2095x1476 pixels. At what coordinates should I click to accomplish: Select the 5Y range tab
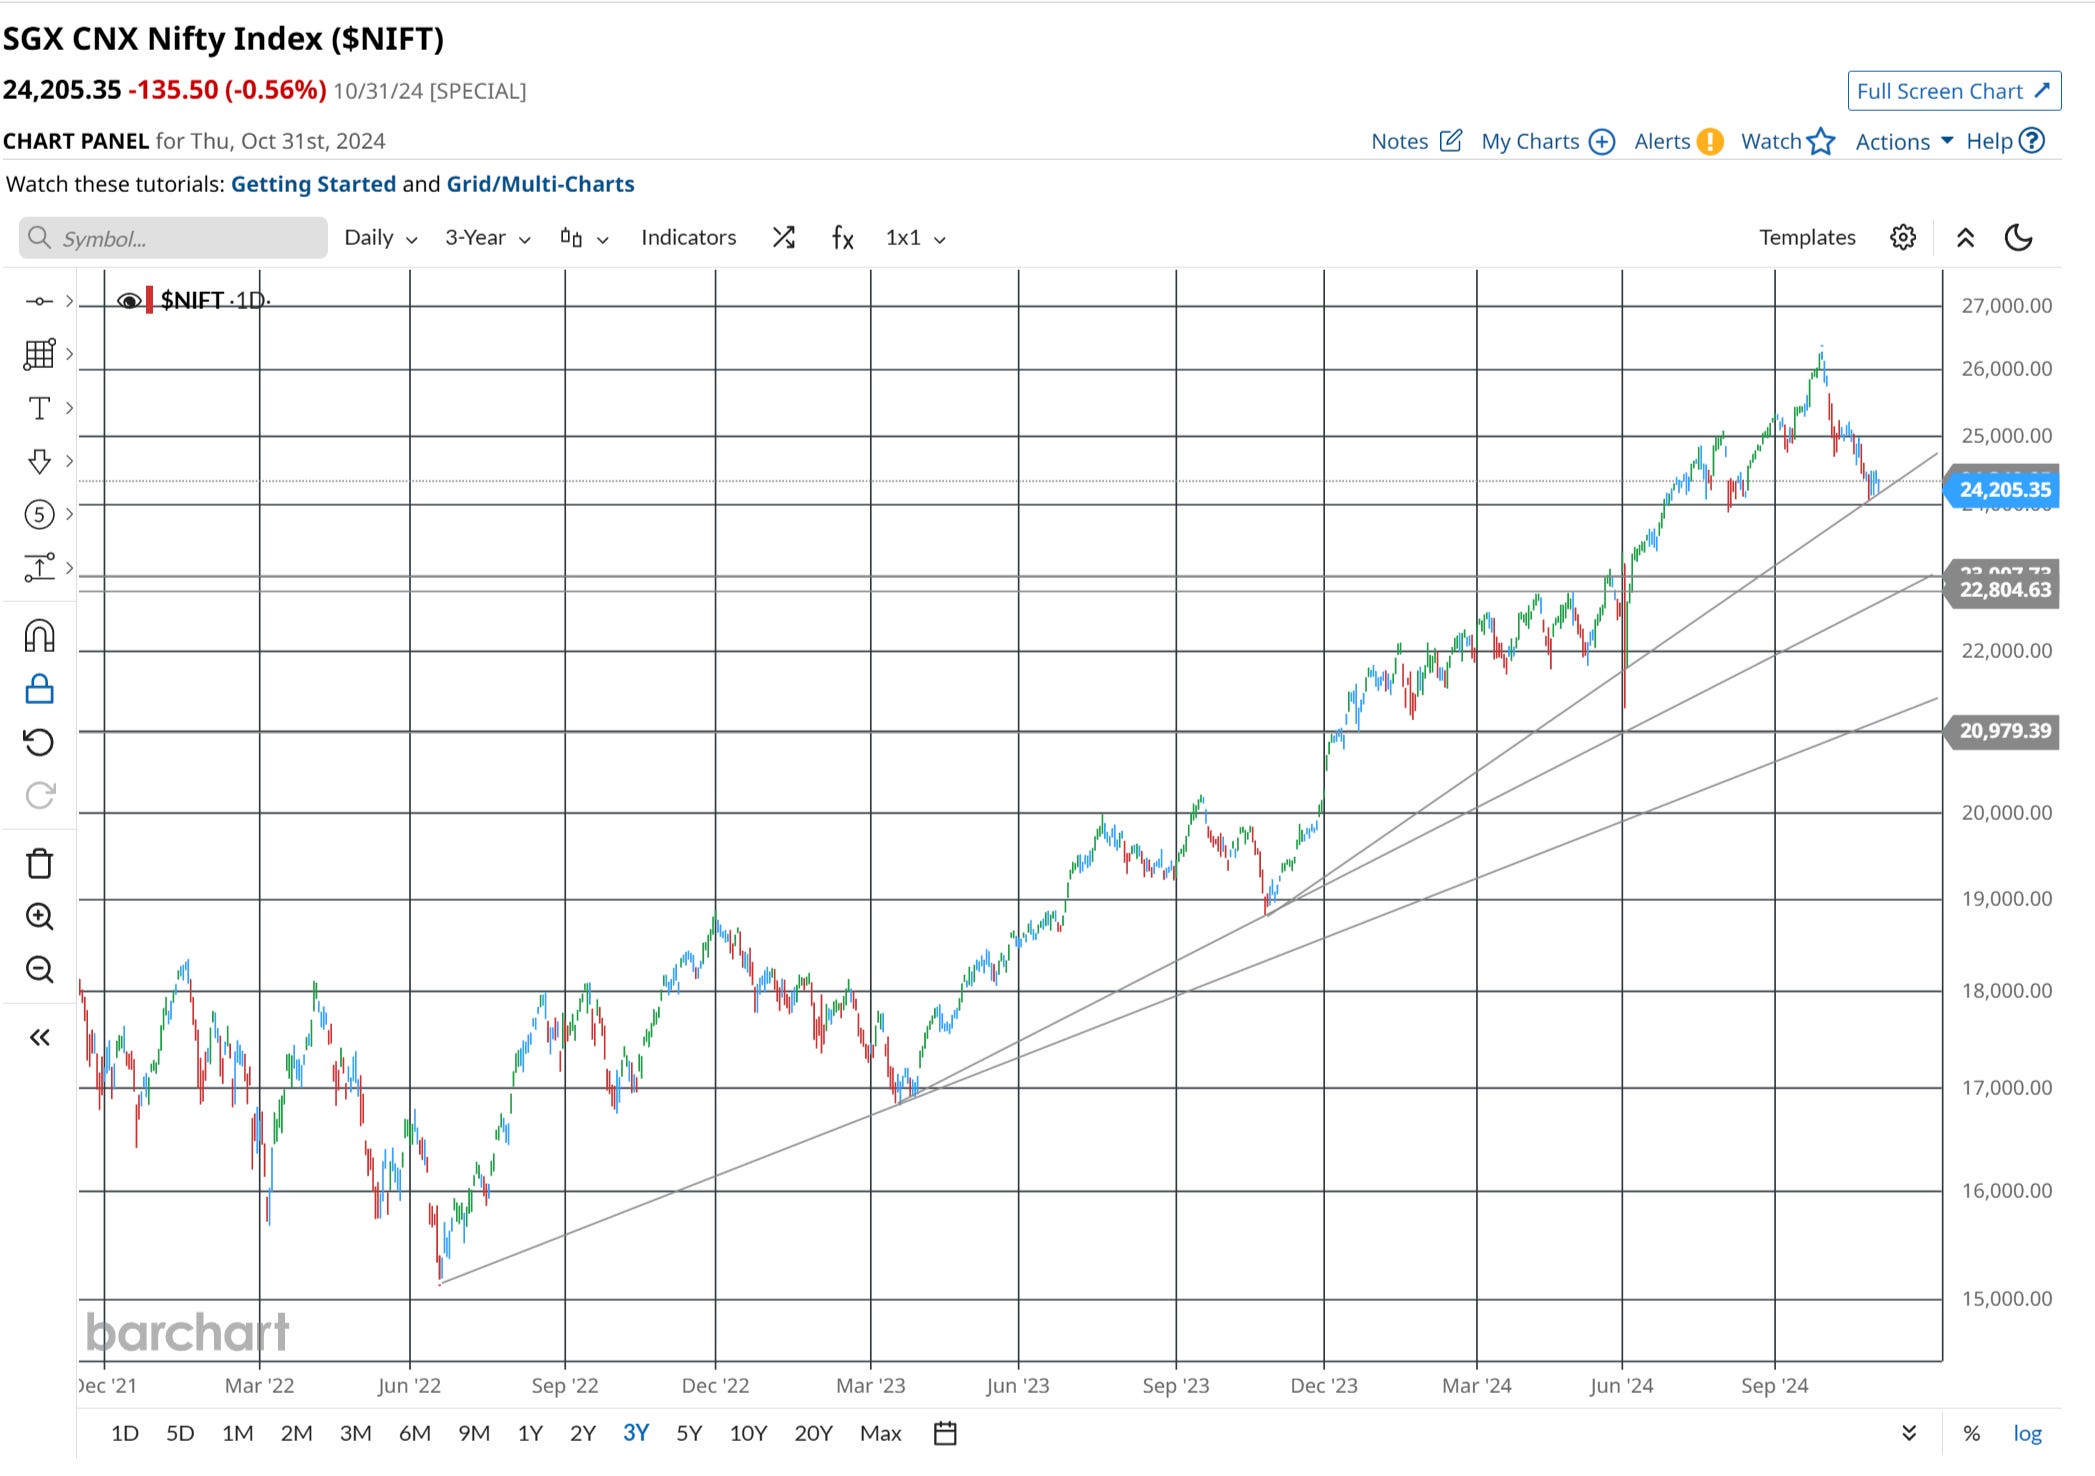point(689,1433)
